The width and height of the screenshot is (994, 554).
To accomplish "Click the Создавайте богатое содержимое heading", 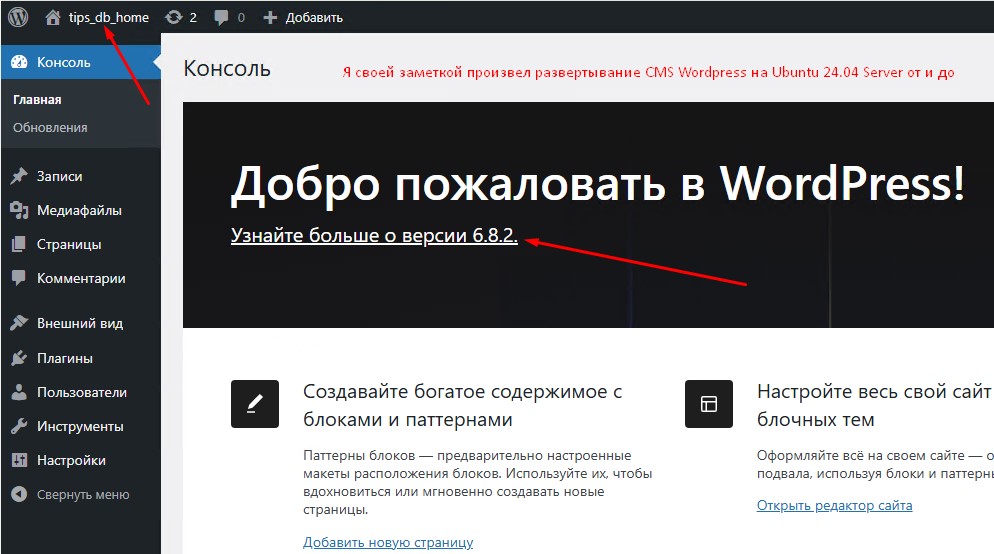I will tap(462, 405).
